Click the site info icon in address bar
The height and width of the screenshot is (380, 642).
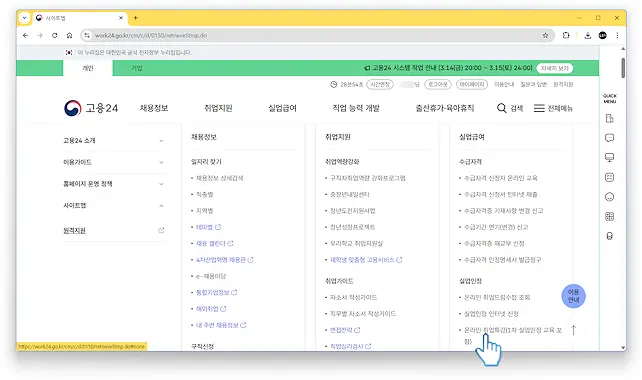coord(87,36)
